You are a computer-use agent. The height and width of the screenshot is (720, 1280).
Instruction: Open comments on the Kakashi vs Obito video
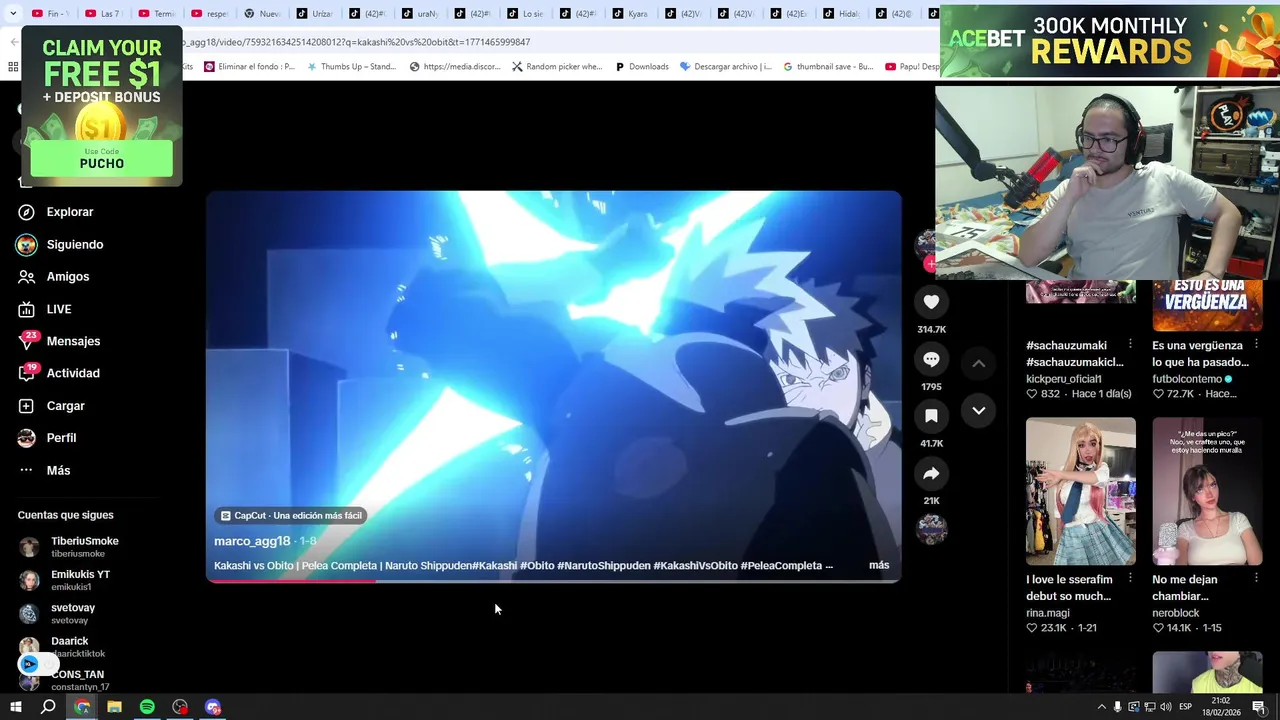[x=931, y=359]
